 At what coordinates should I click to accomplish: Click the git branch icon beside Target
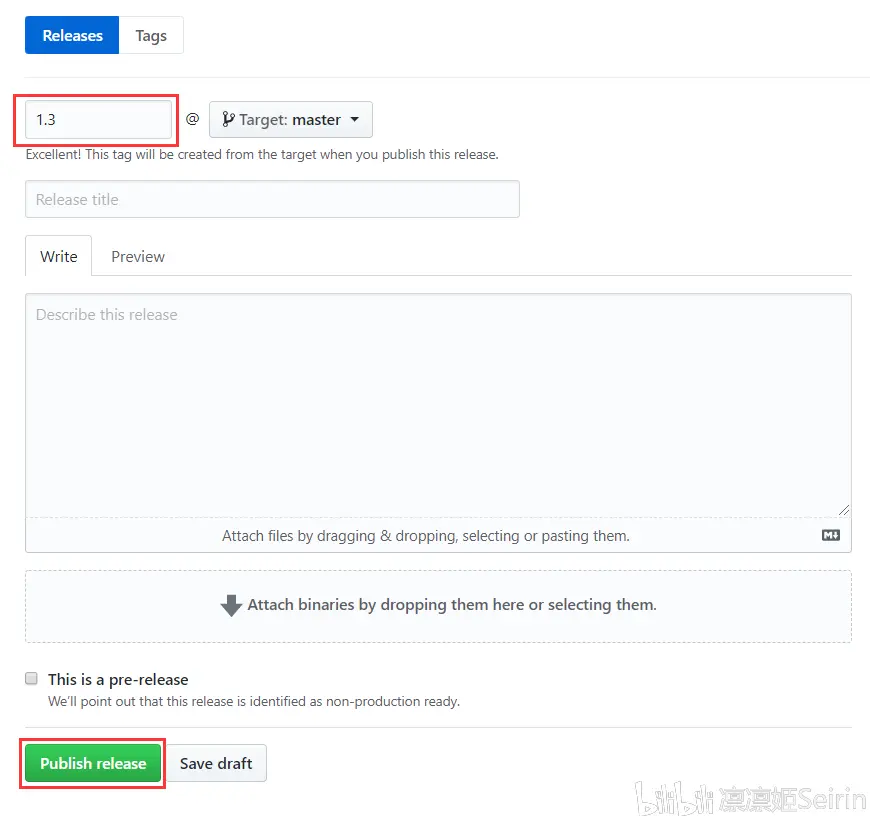[228, 119]
